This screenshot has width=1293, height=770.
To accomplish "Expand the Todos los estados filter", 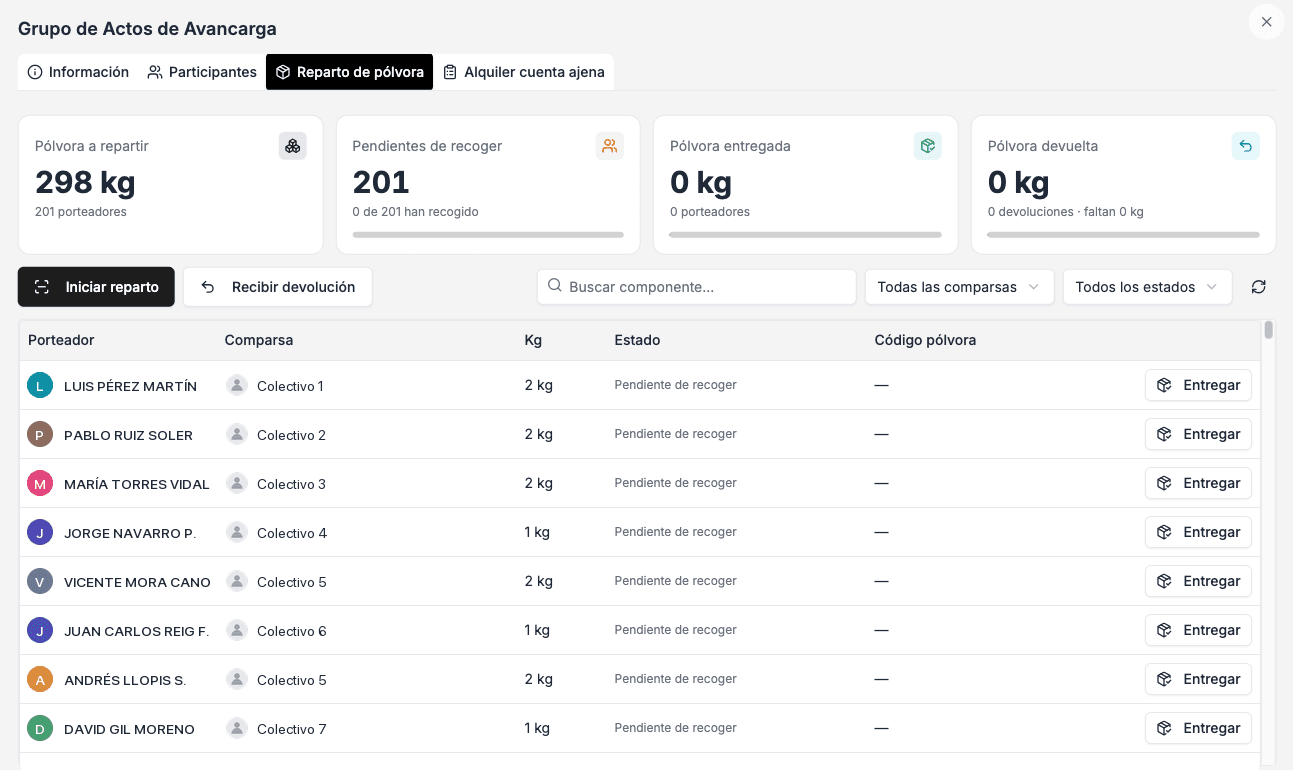I will (1148, 287).
